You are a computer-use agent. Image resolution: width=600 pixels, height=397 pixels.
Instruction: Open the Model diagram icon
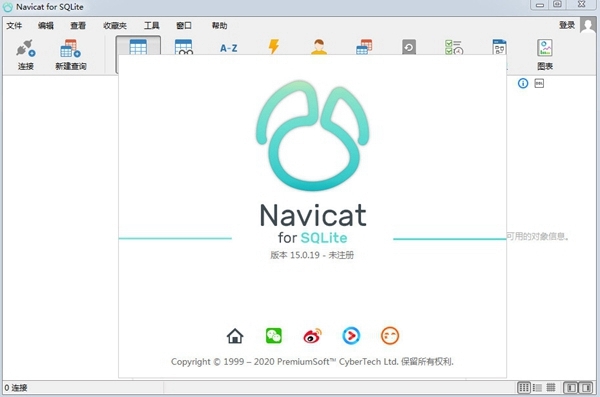click(499, 47)
